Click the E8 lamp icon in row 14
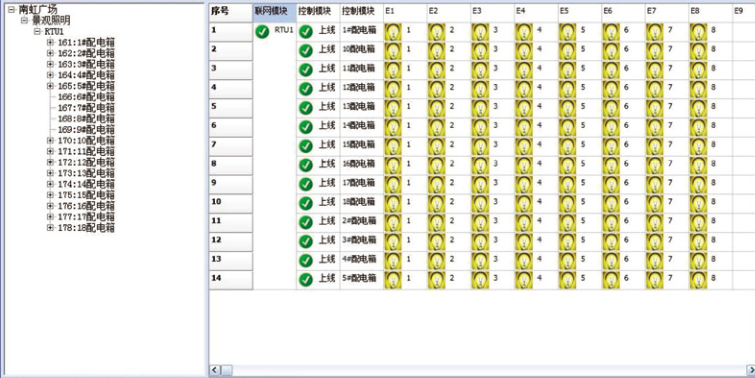 [698, 280]
